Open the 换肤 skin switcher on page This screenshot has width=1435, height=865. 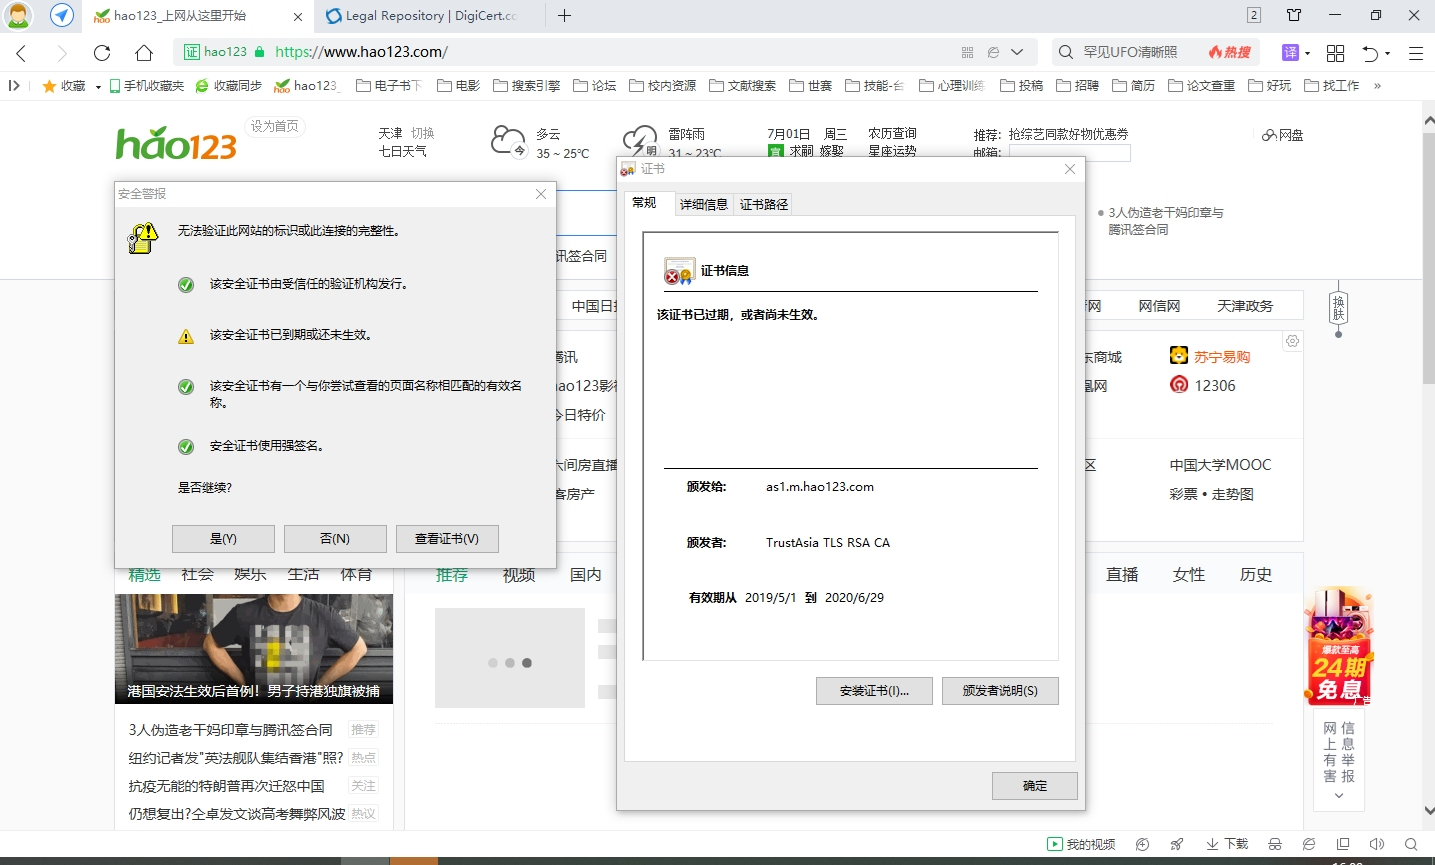tap(1338, 310)
